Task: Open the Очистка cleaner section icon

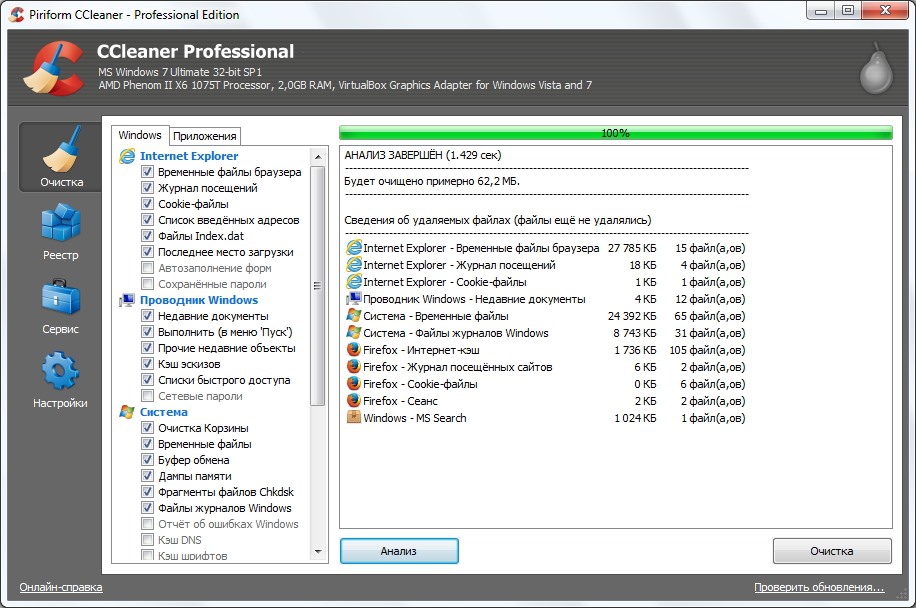Action: [x=61, y=150]
